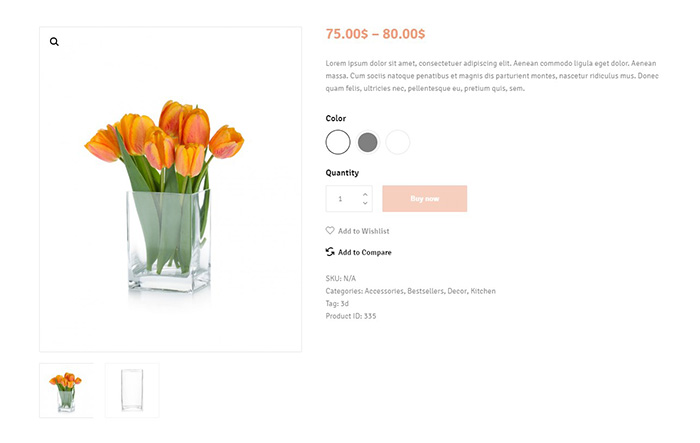Screen dimensions: 700x443
Task: Focus the quantity input field
Action: click(x=349, y=198)
